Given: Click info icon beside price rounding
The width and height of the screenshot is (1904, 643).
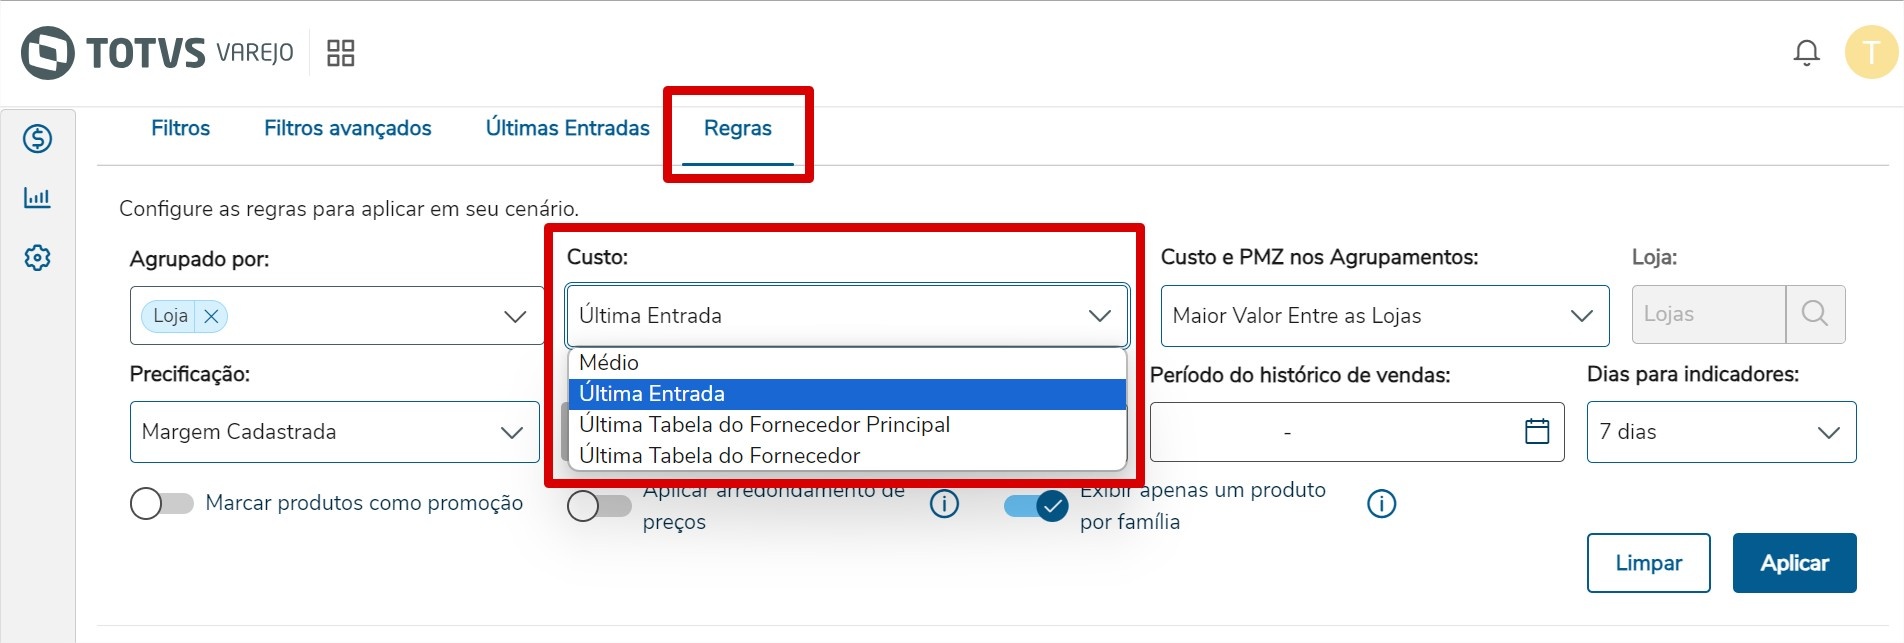Looking at the screenshot, I should click(944, 504).
